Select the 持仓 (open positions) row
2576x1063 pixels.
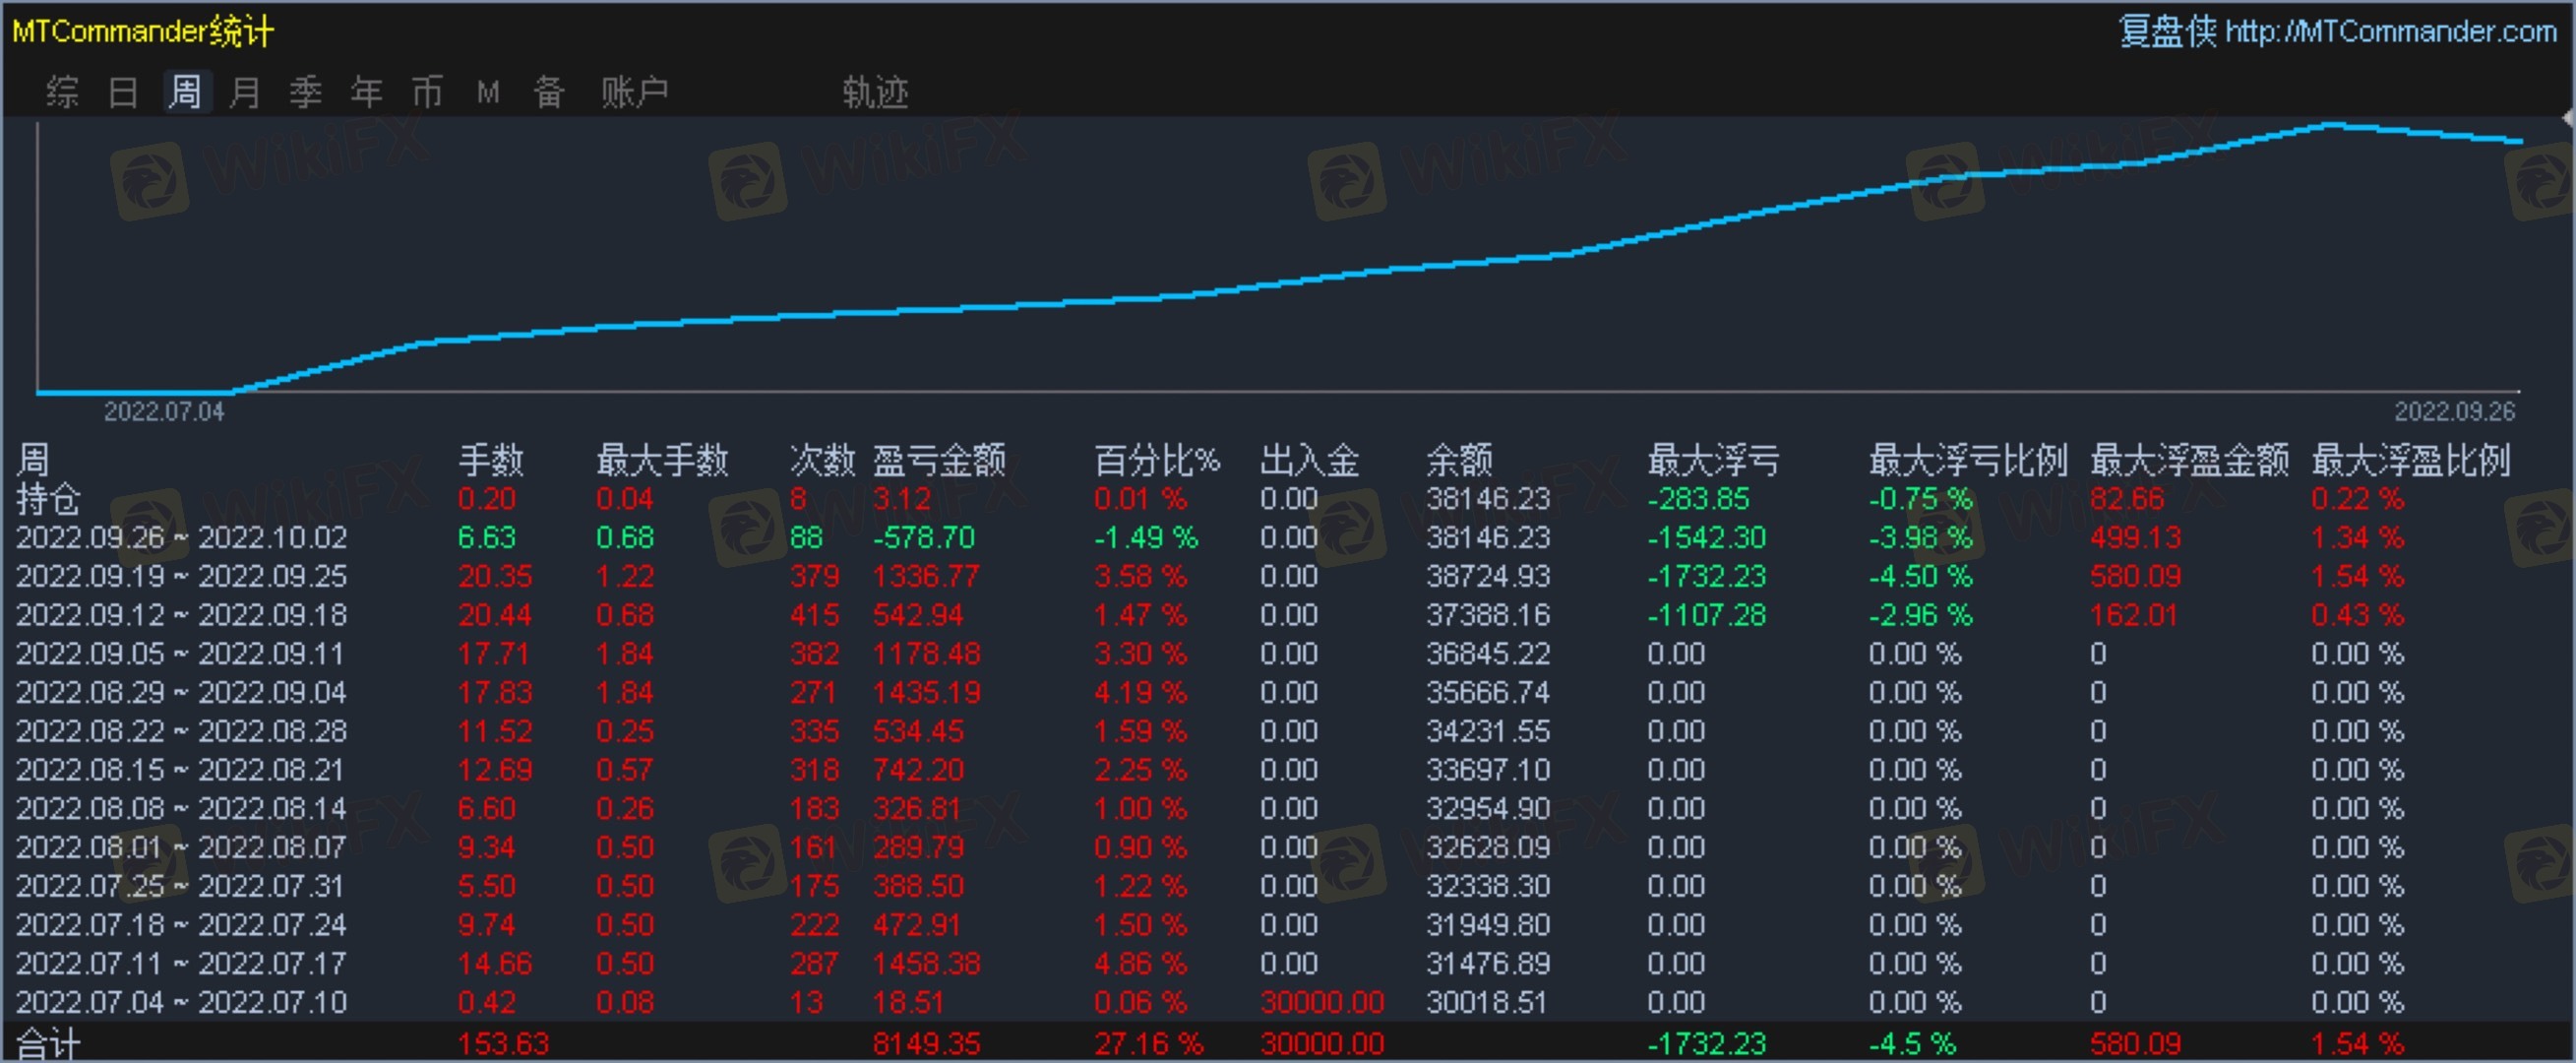click(x=48, y=499)
